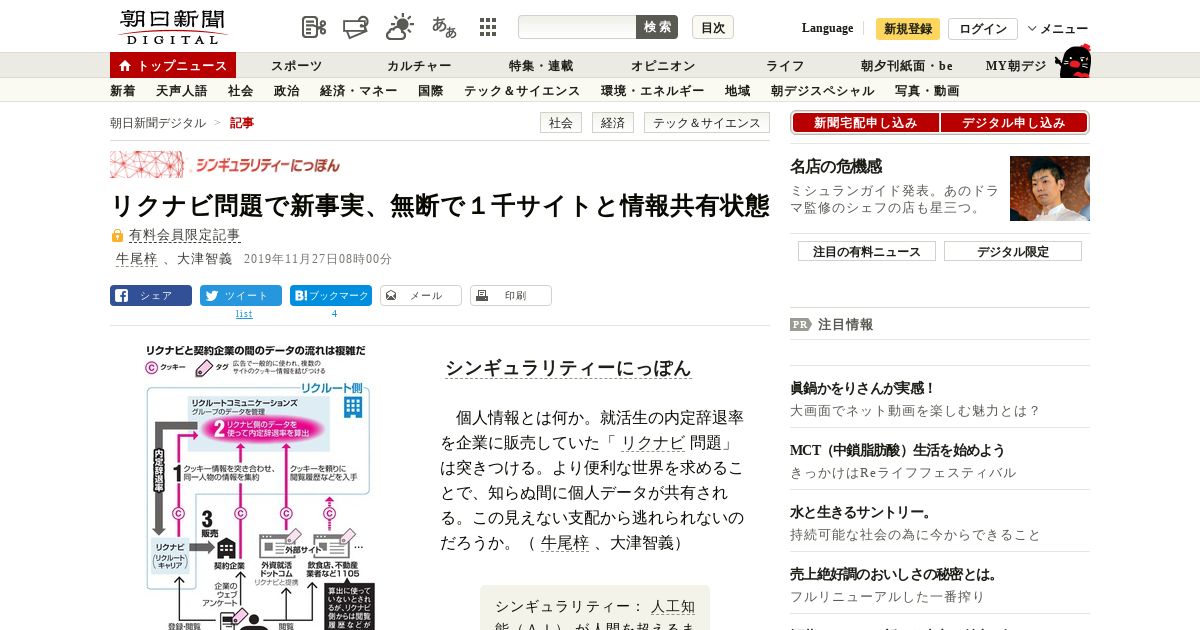Click the 検索 search button
The image size is (1200, 630).
point(657,27)
